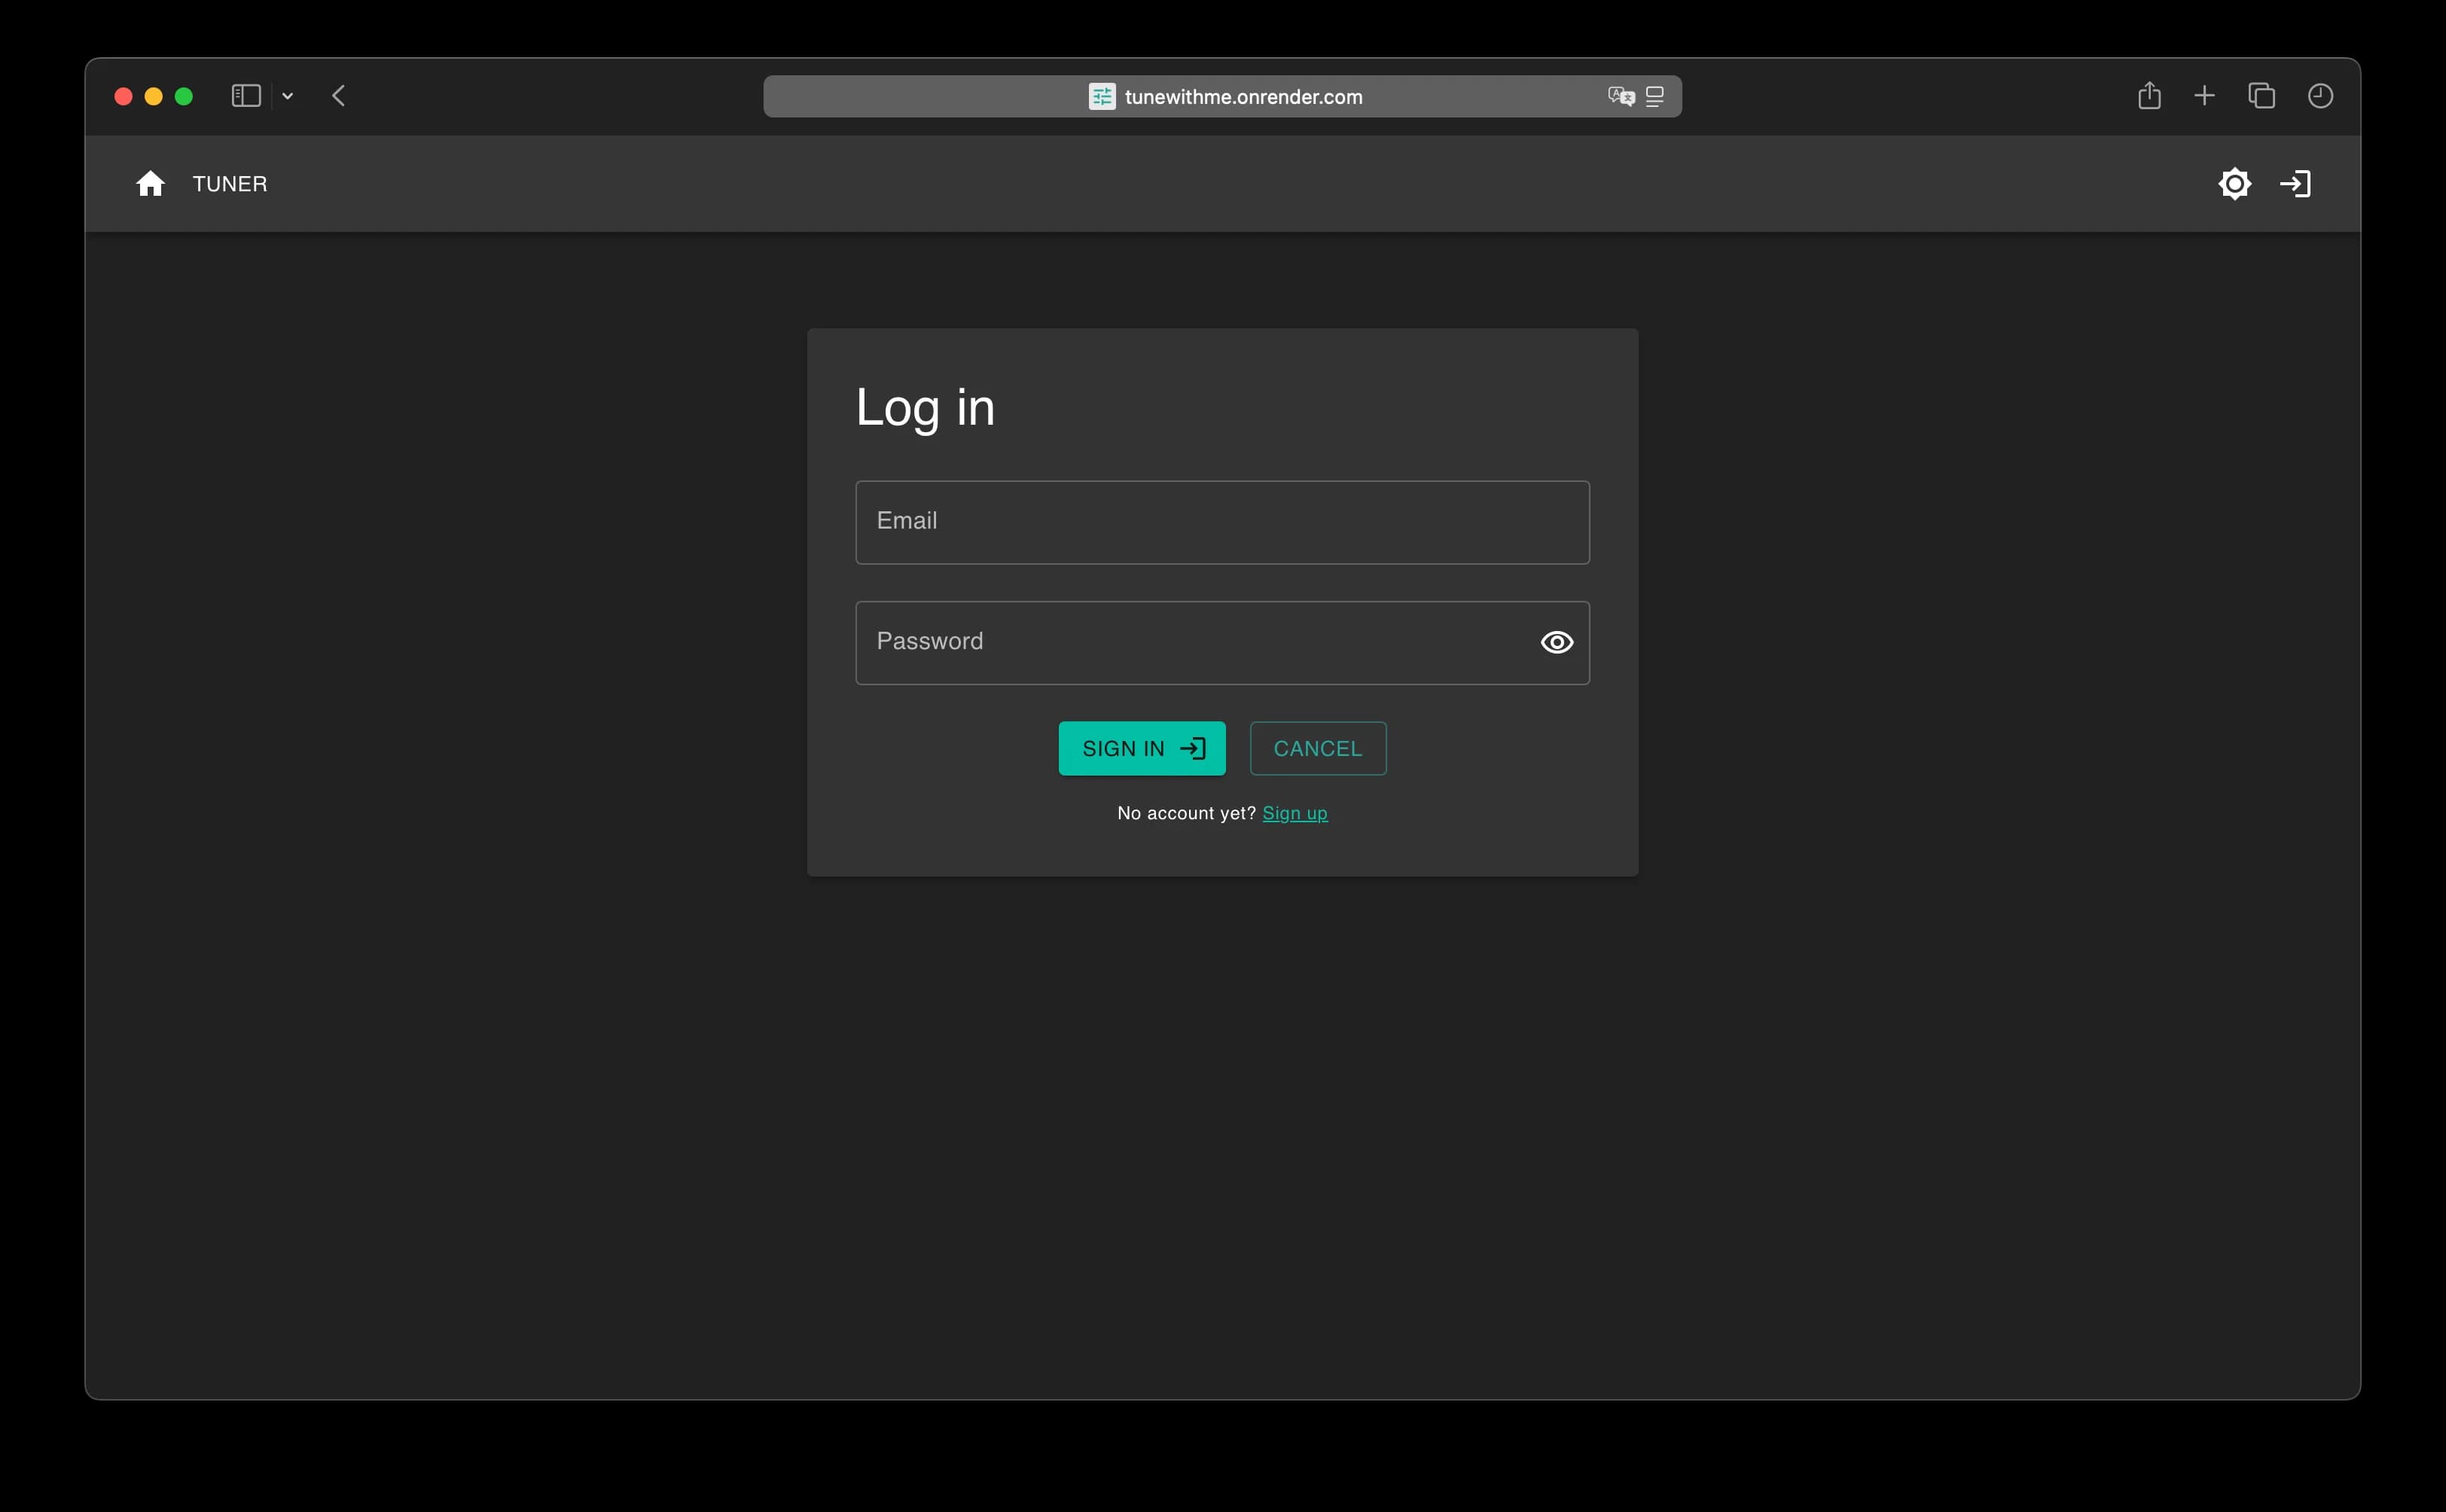Screen dimensions: 2446x1512
Task: Toggle the Safari sidebar
Action: [246, 95]
